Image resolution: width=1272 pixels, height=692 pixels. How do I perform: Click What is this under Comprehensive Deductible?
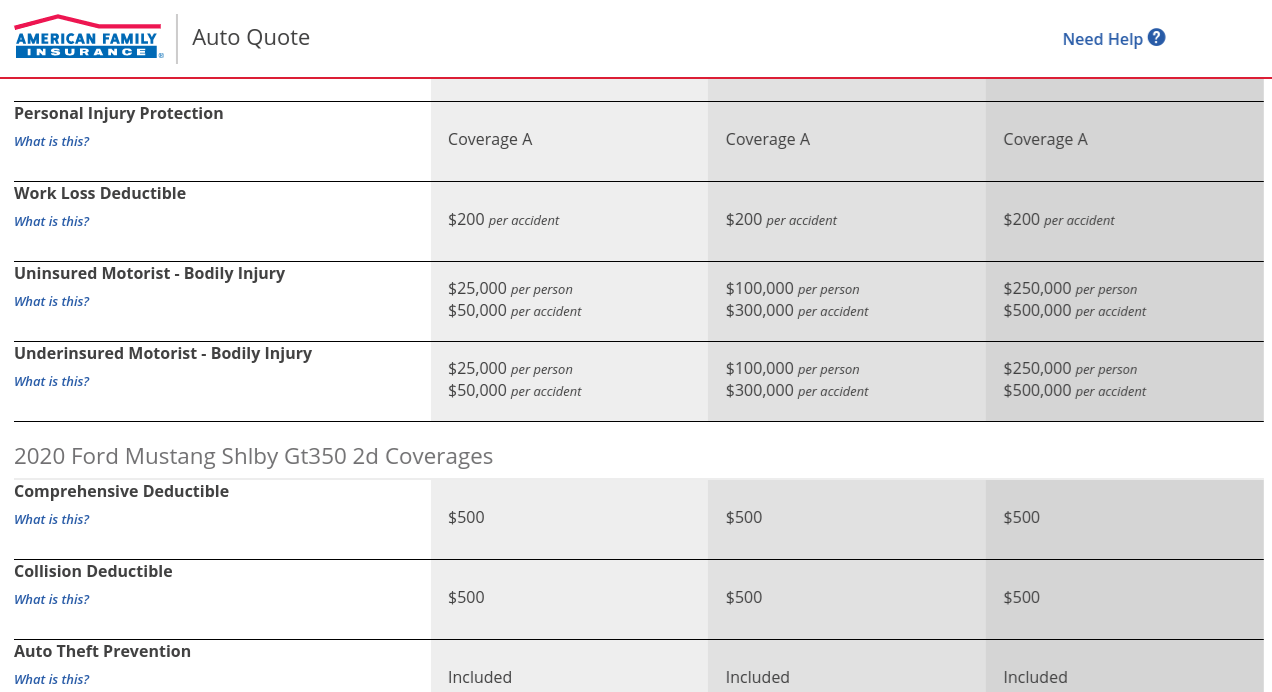click(x=51, y=519)
